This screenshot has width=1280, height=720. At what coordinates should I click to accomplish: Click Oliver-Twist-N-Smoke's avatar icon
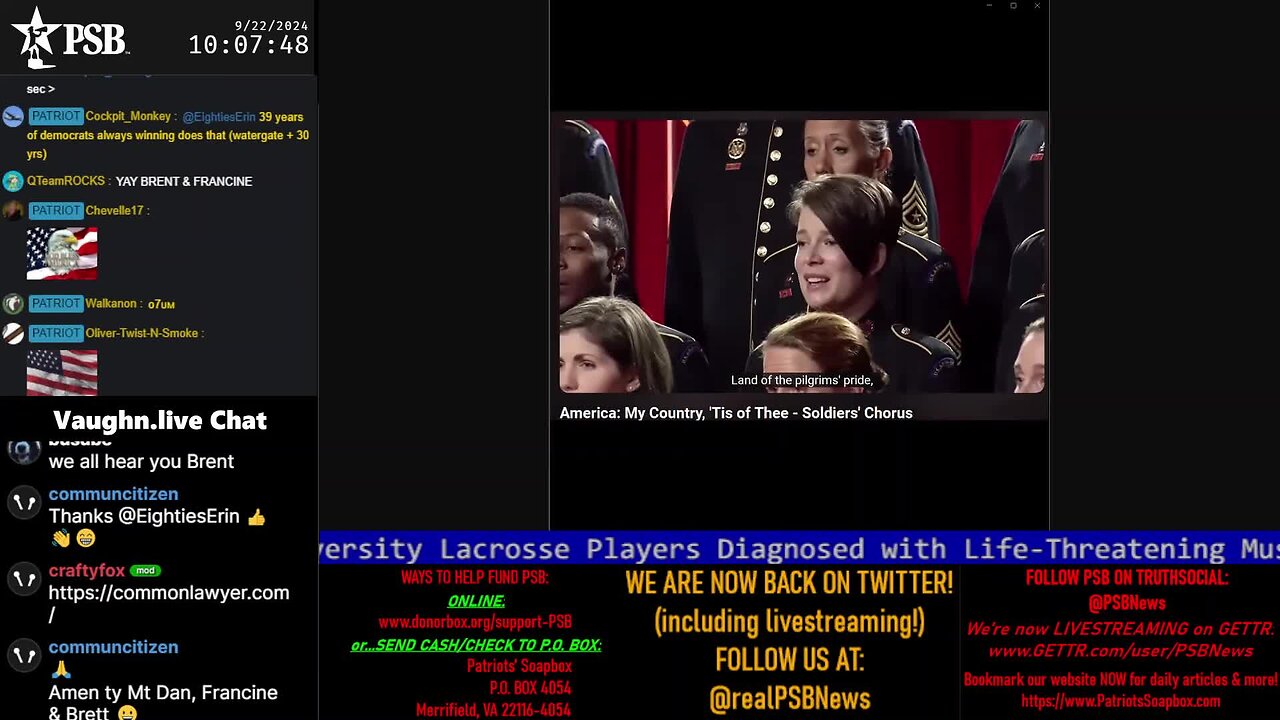coord(13,334)
